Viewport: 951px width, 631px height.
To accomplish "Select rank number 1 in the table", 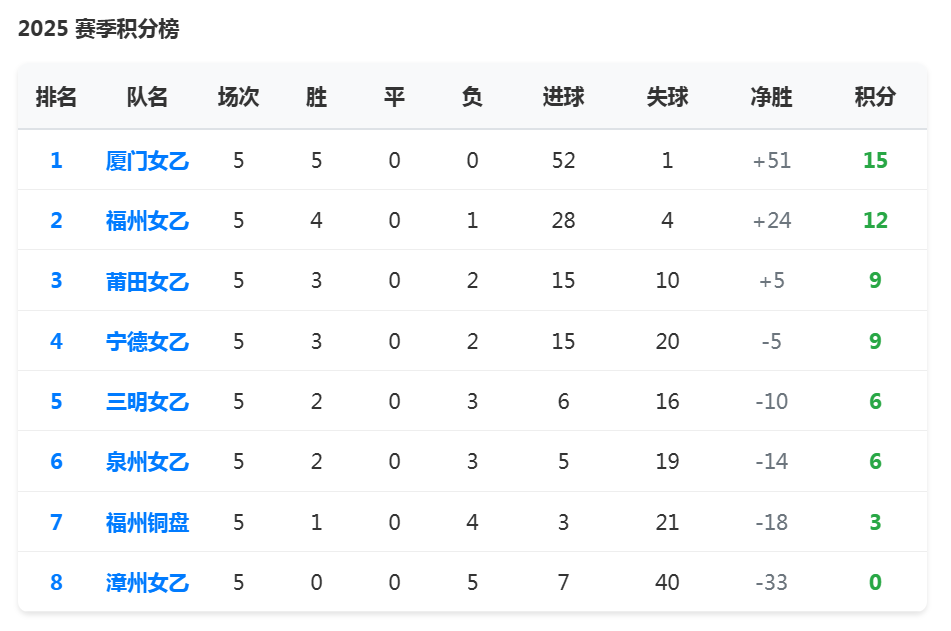I will [x=56, y=159].
